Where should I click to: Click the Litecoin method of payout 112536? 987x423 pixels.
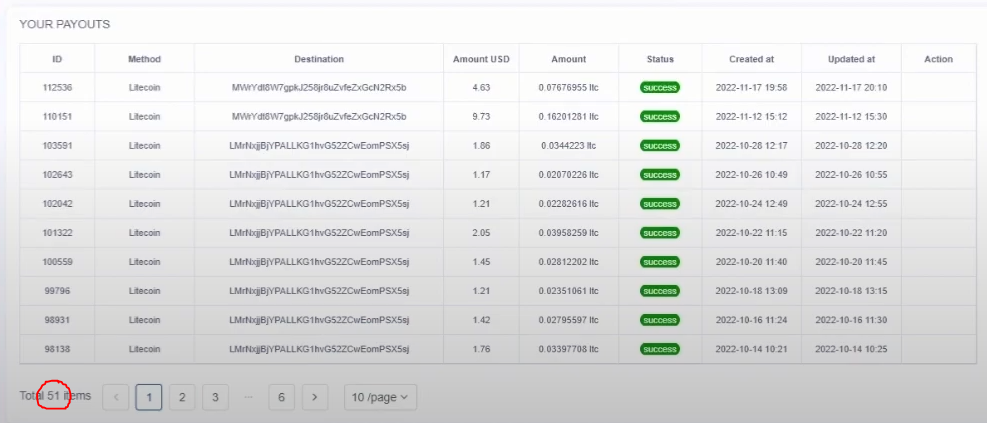coord(144,87)
